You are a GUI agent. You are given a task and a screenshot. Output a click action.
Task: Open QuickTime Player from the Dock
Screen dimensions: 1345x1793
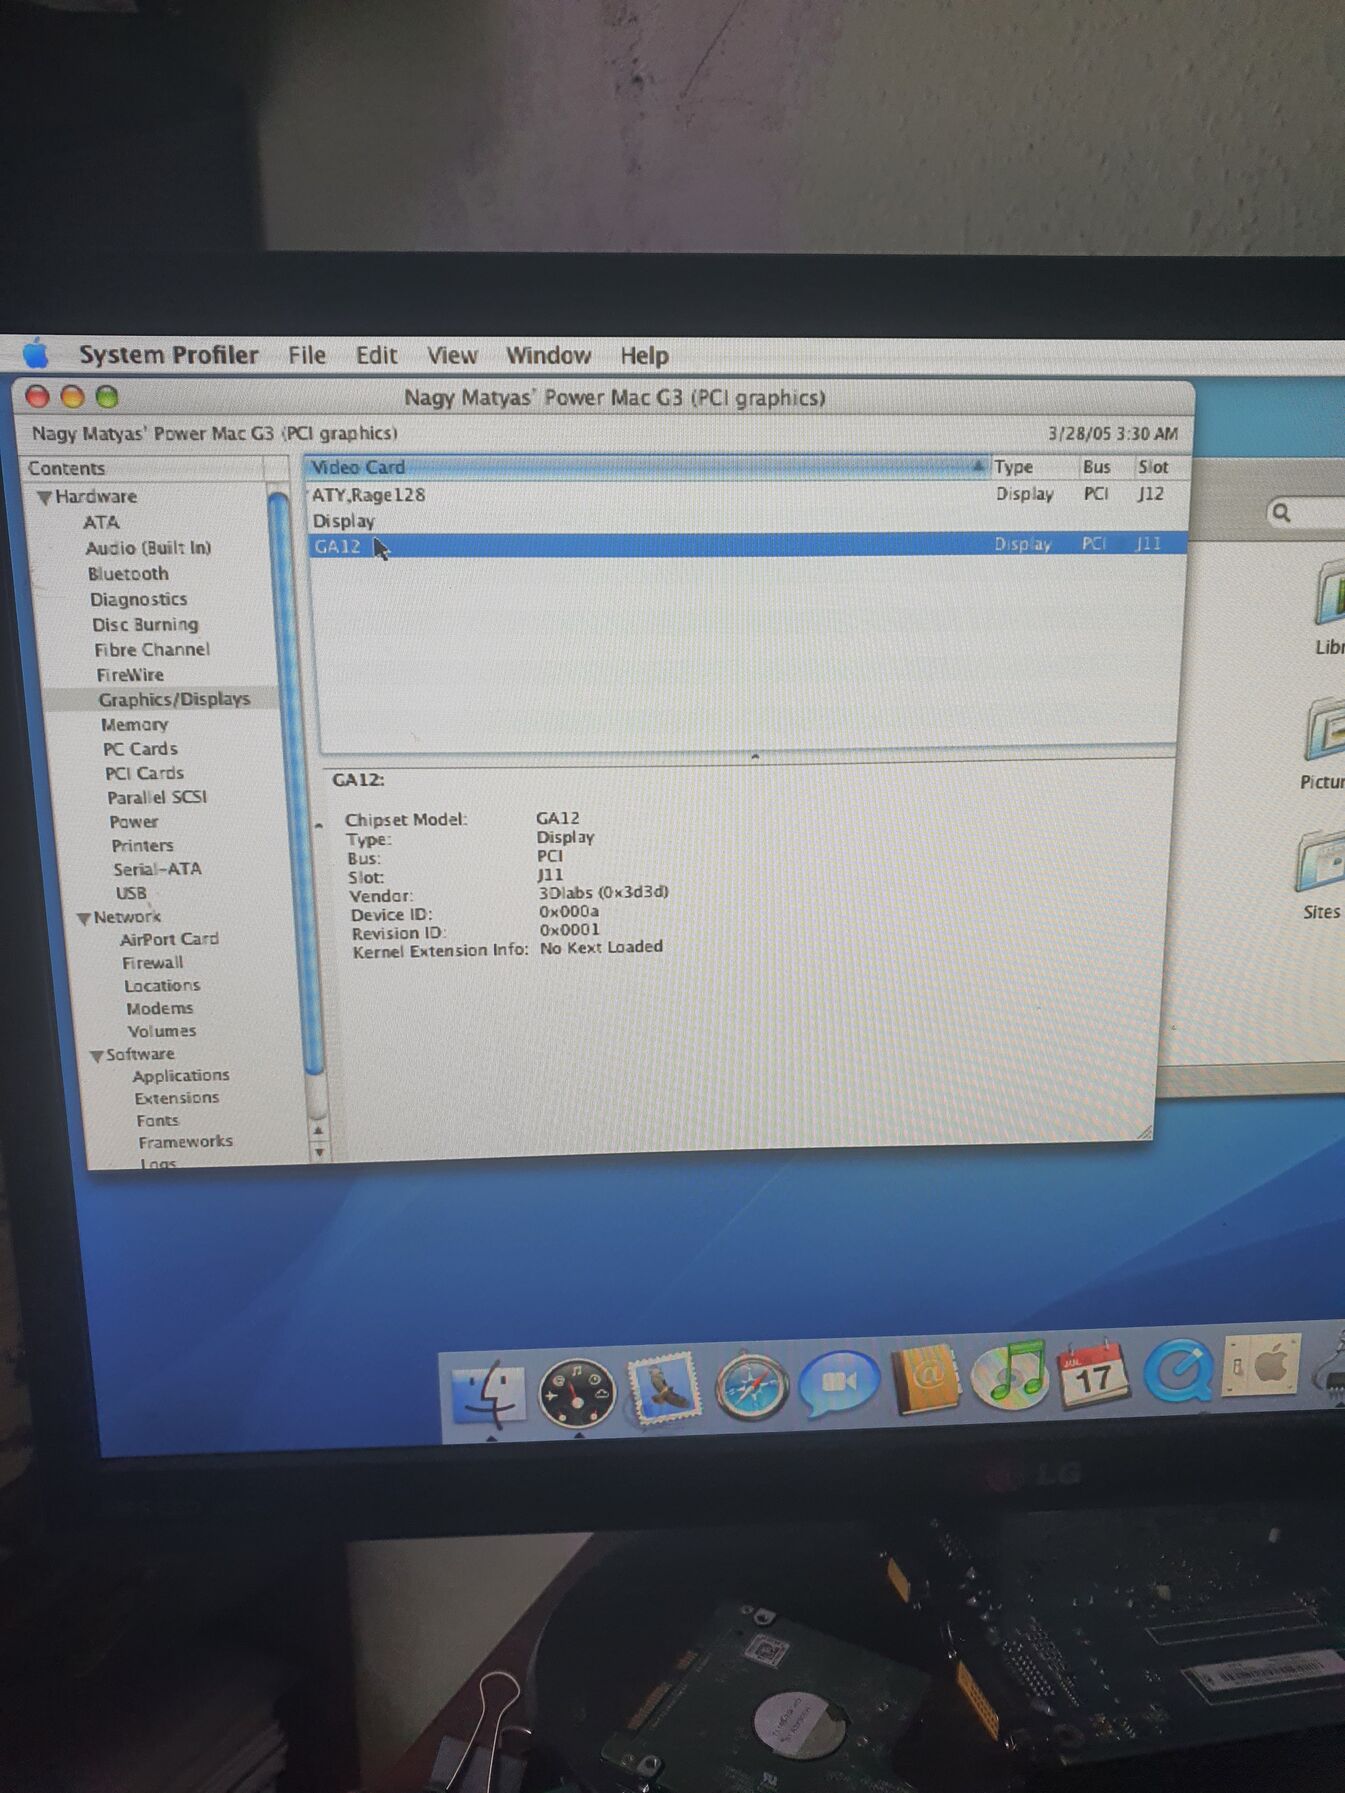1179,1370
